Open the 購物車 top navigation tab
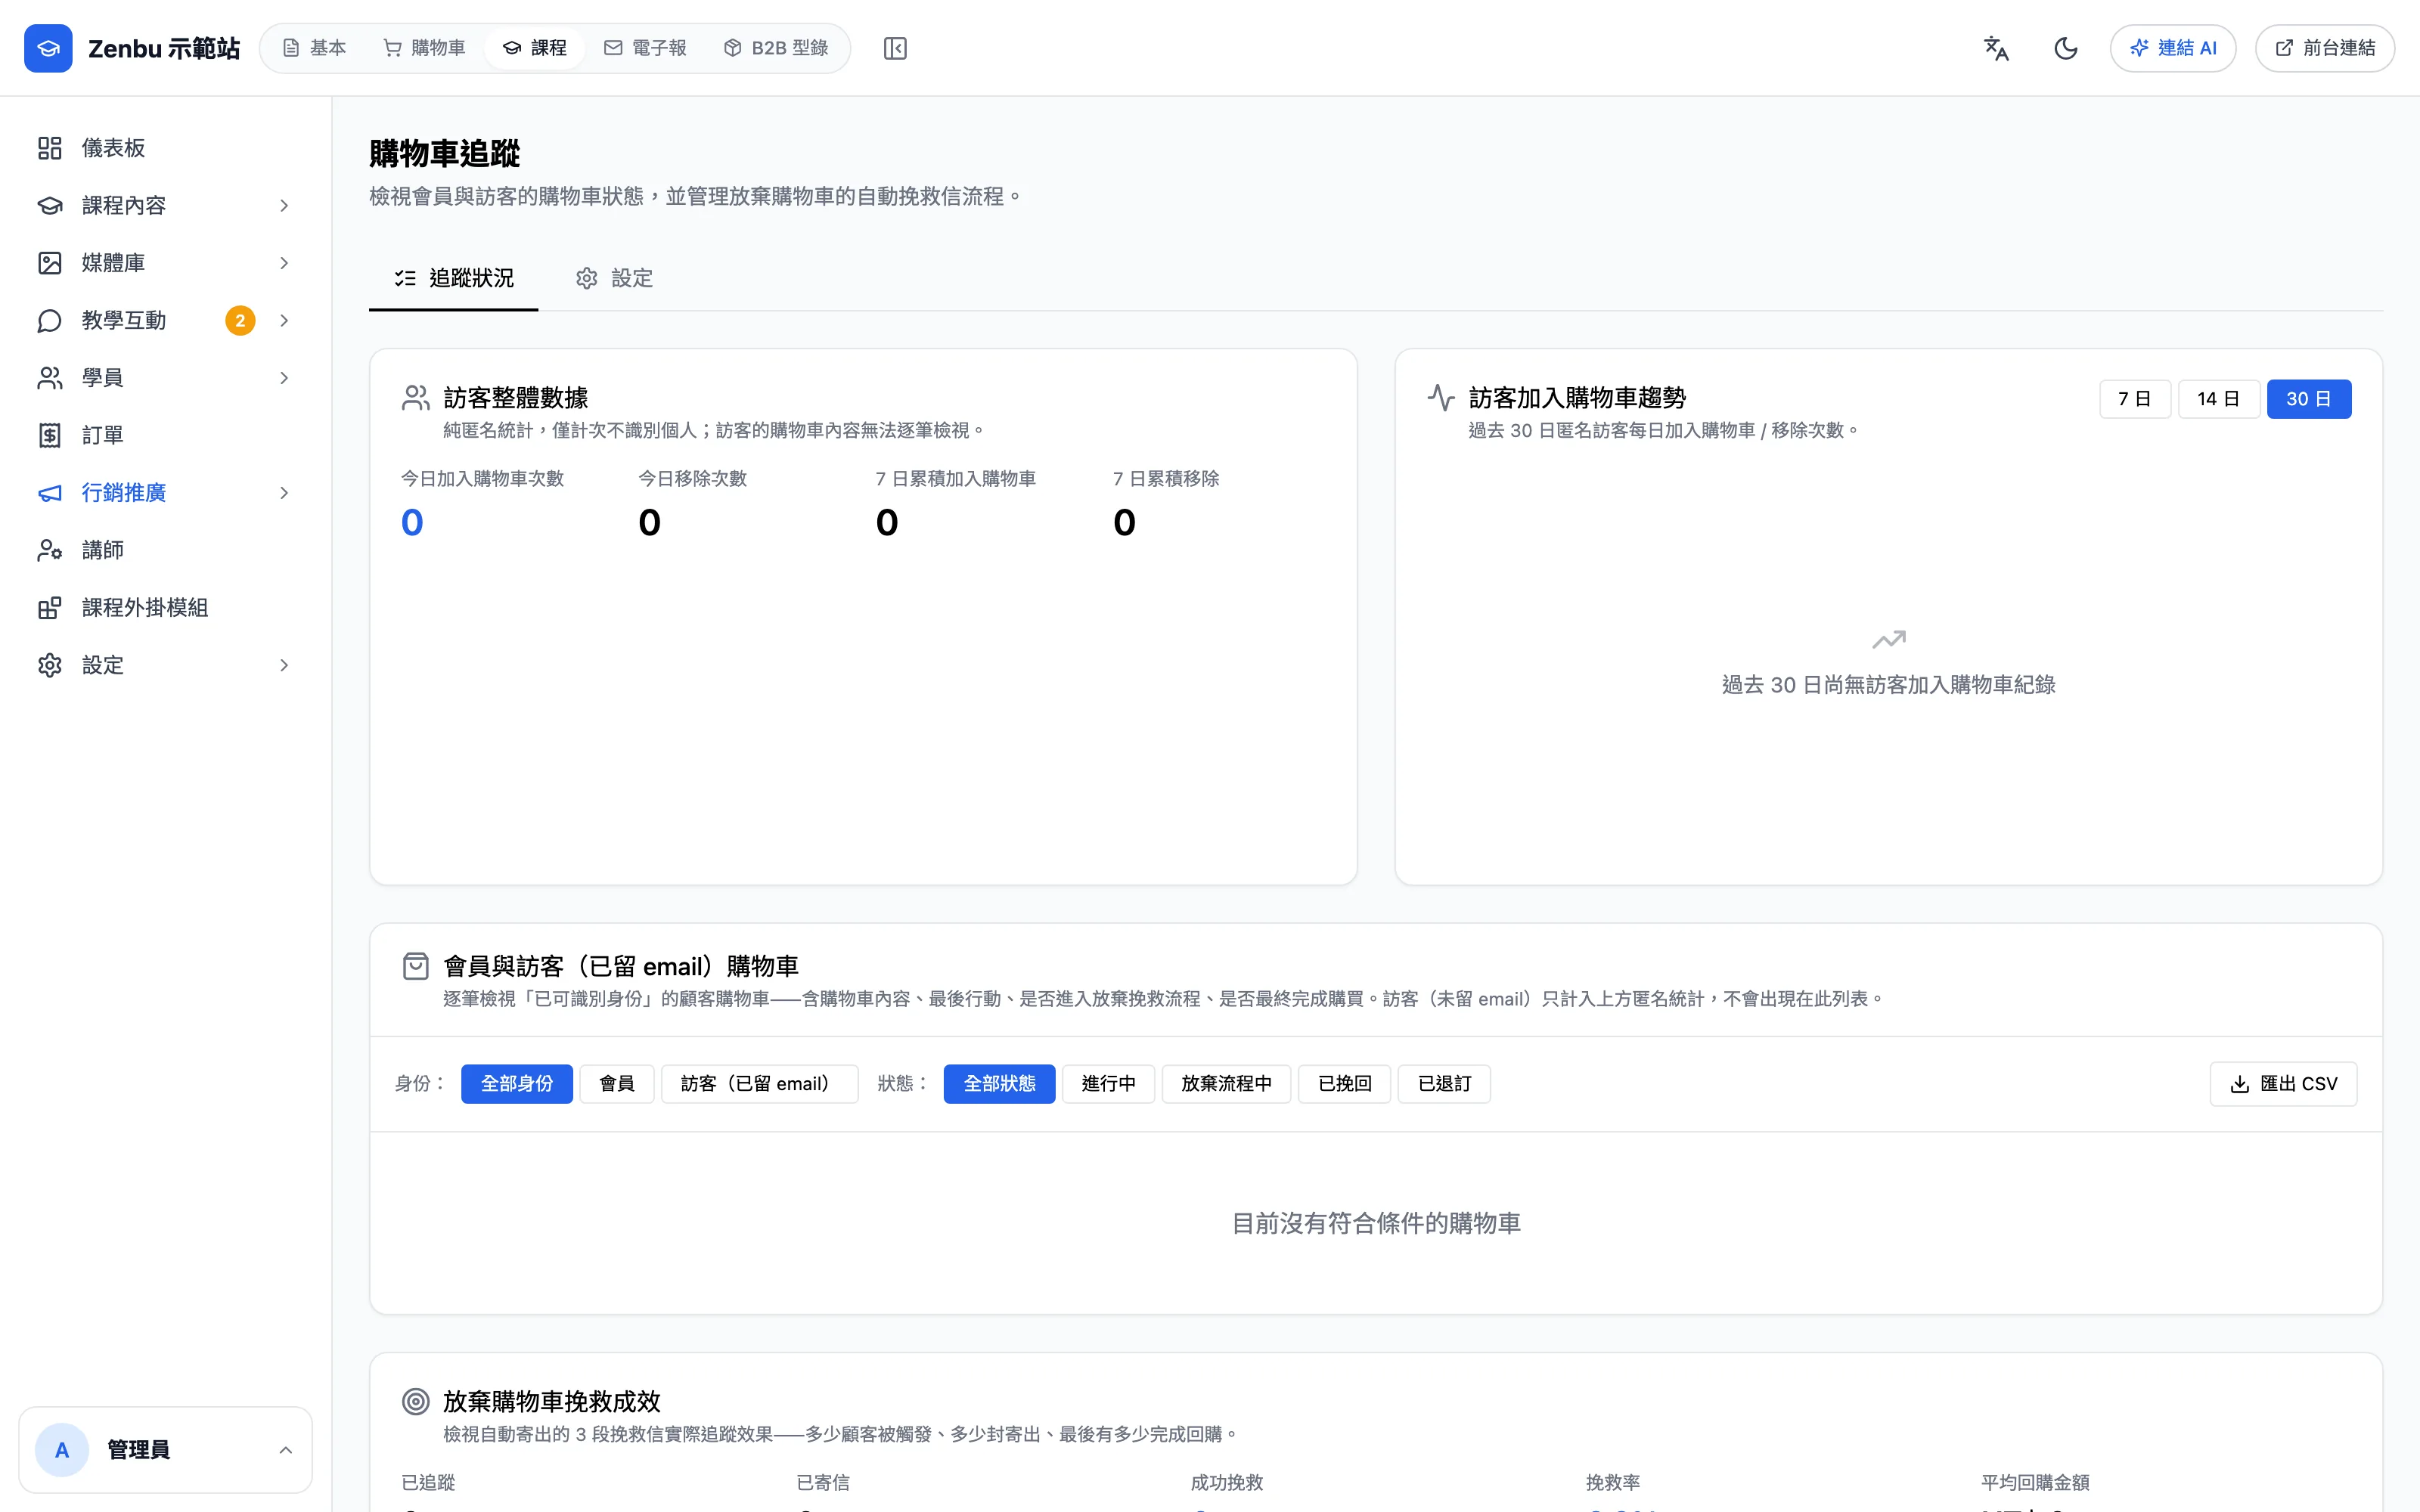The height and width of the screenshot is (1512, 2420). (425, 48)
